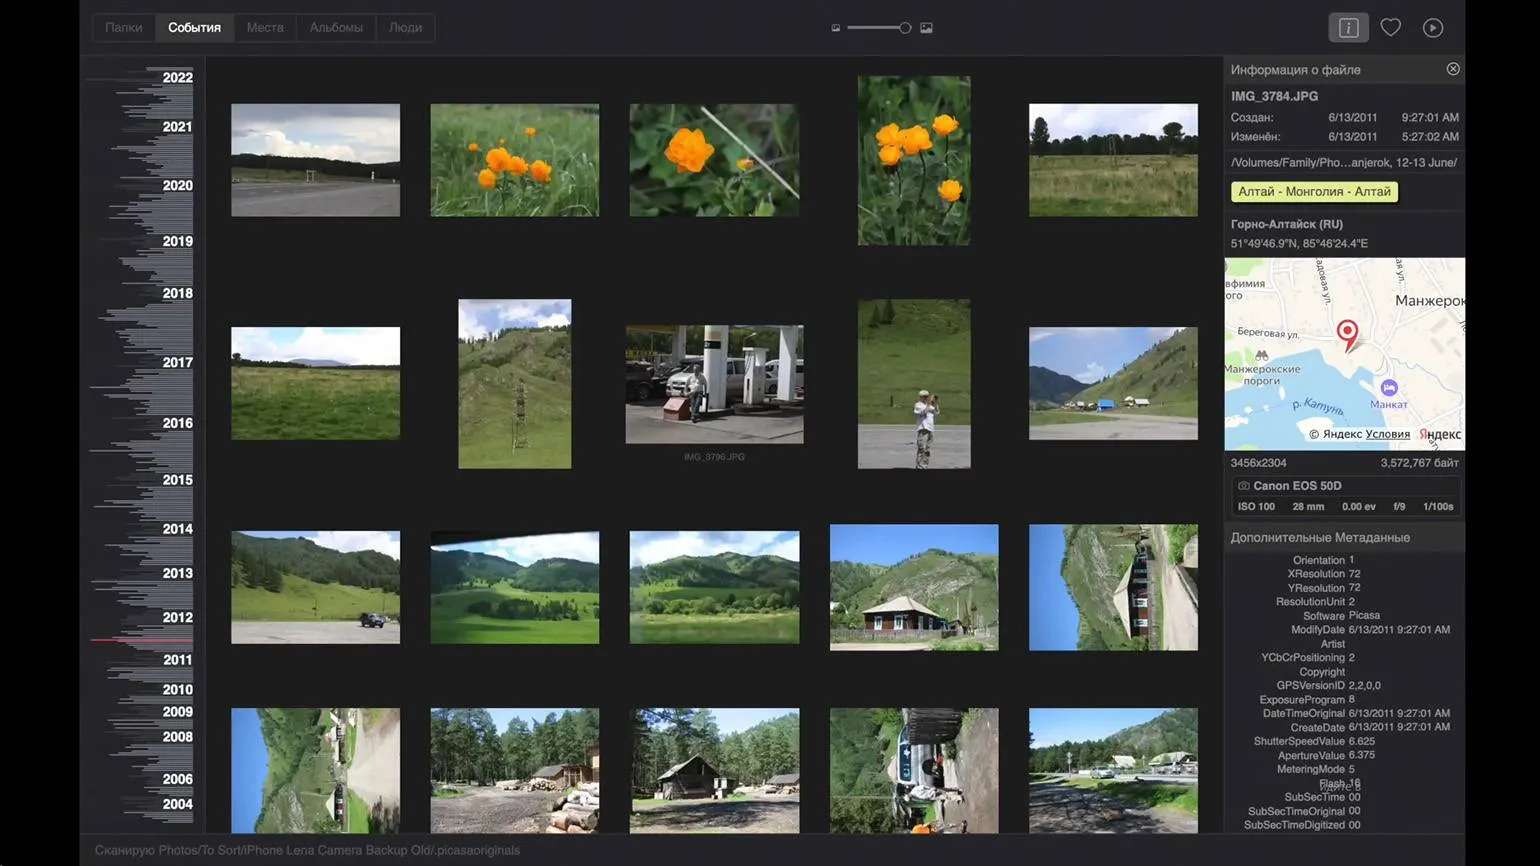Image resolution: width=1540 pixels, height=866 pixels.
Task: Toggle the file info panel button
Action: [x=1348, y=28]
